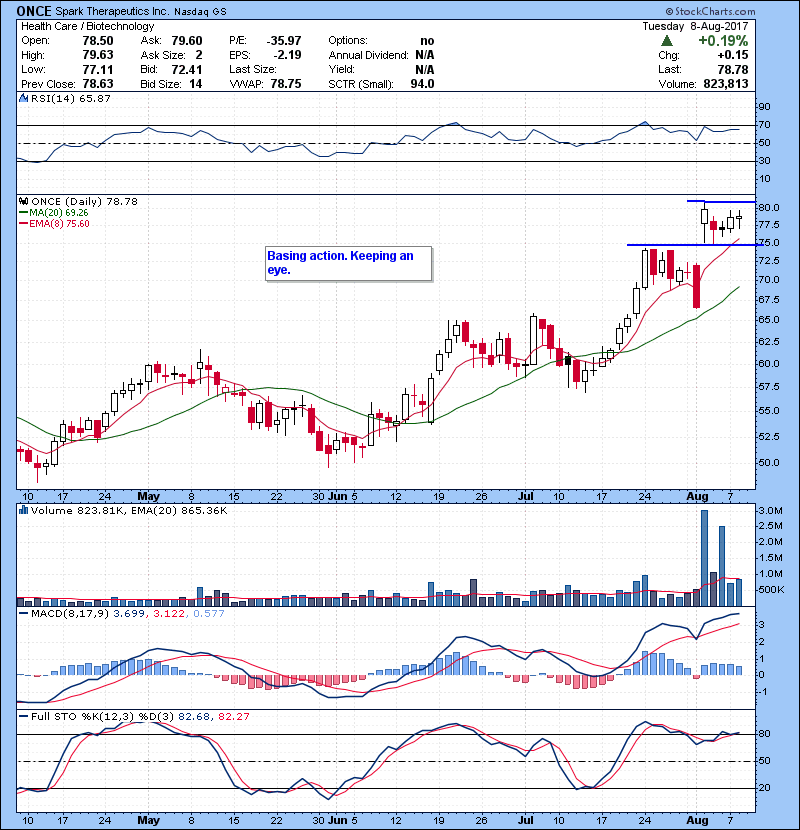Select the header Volume value 823,813

(726, 84)
